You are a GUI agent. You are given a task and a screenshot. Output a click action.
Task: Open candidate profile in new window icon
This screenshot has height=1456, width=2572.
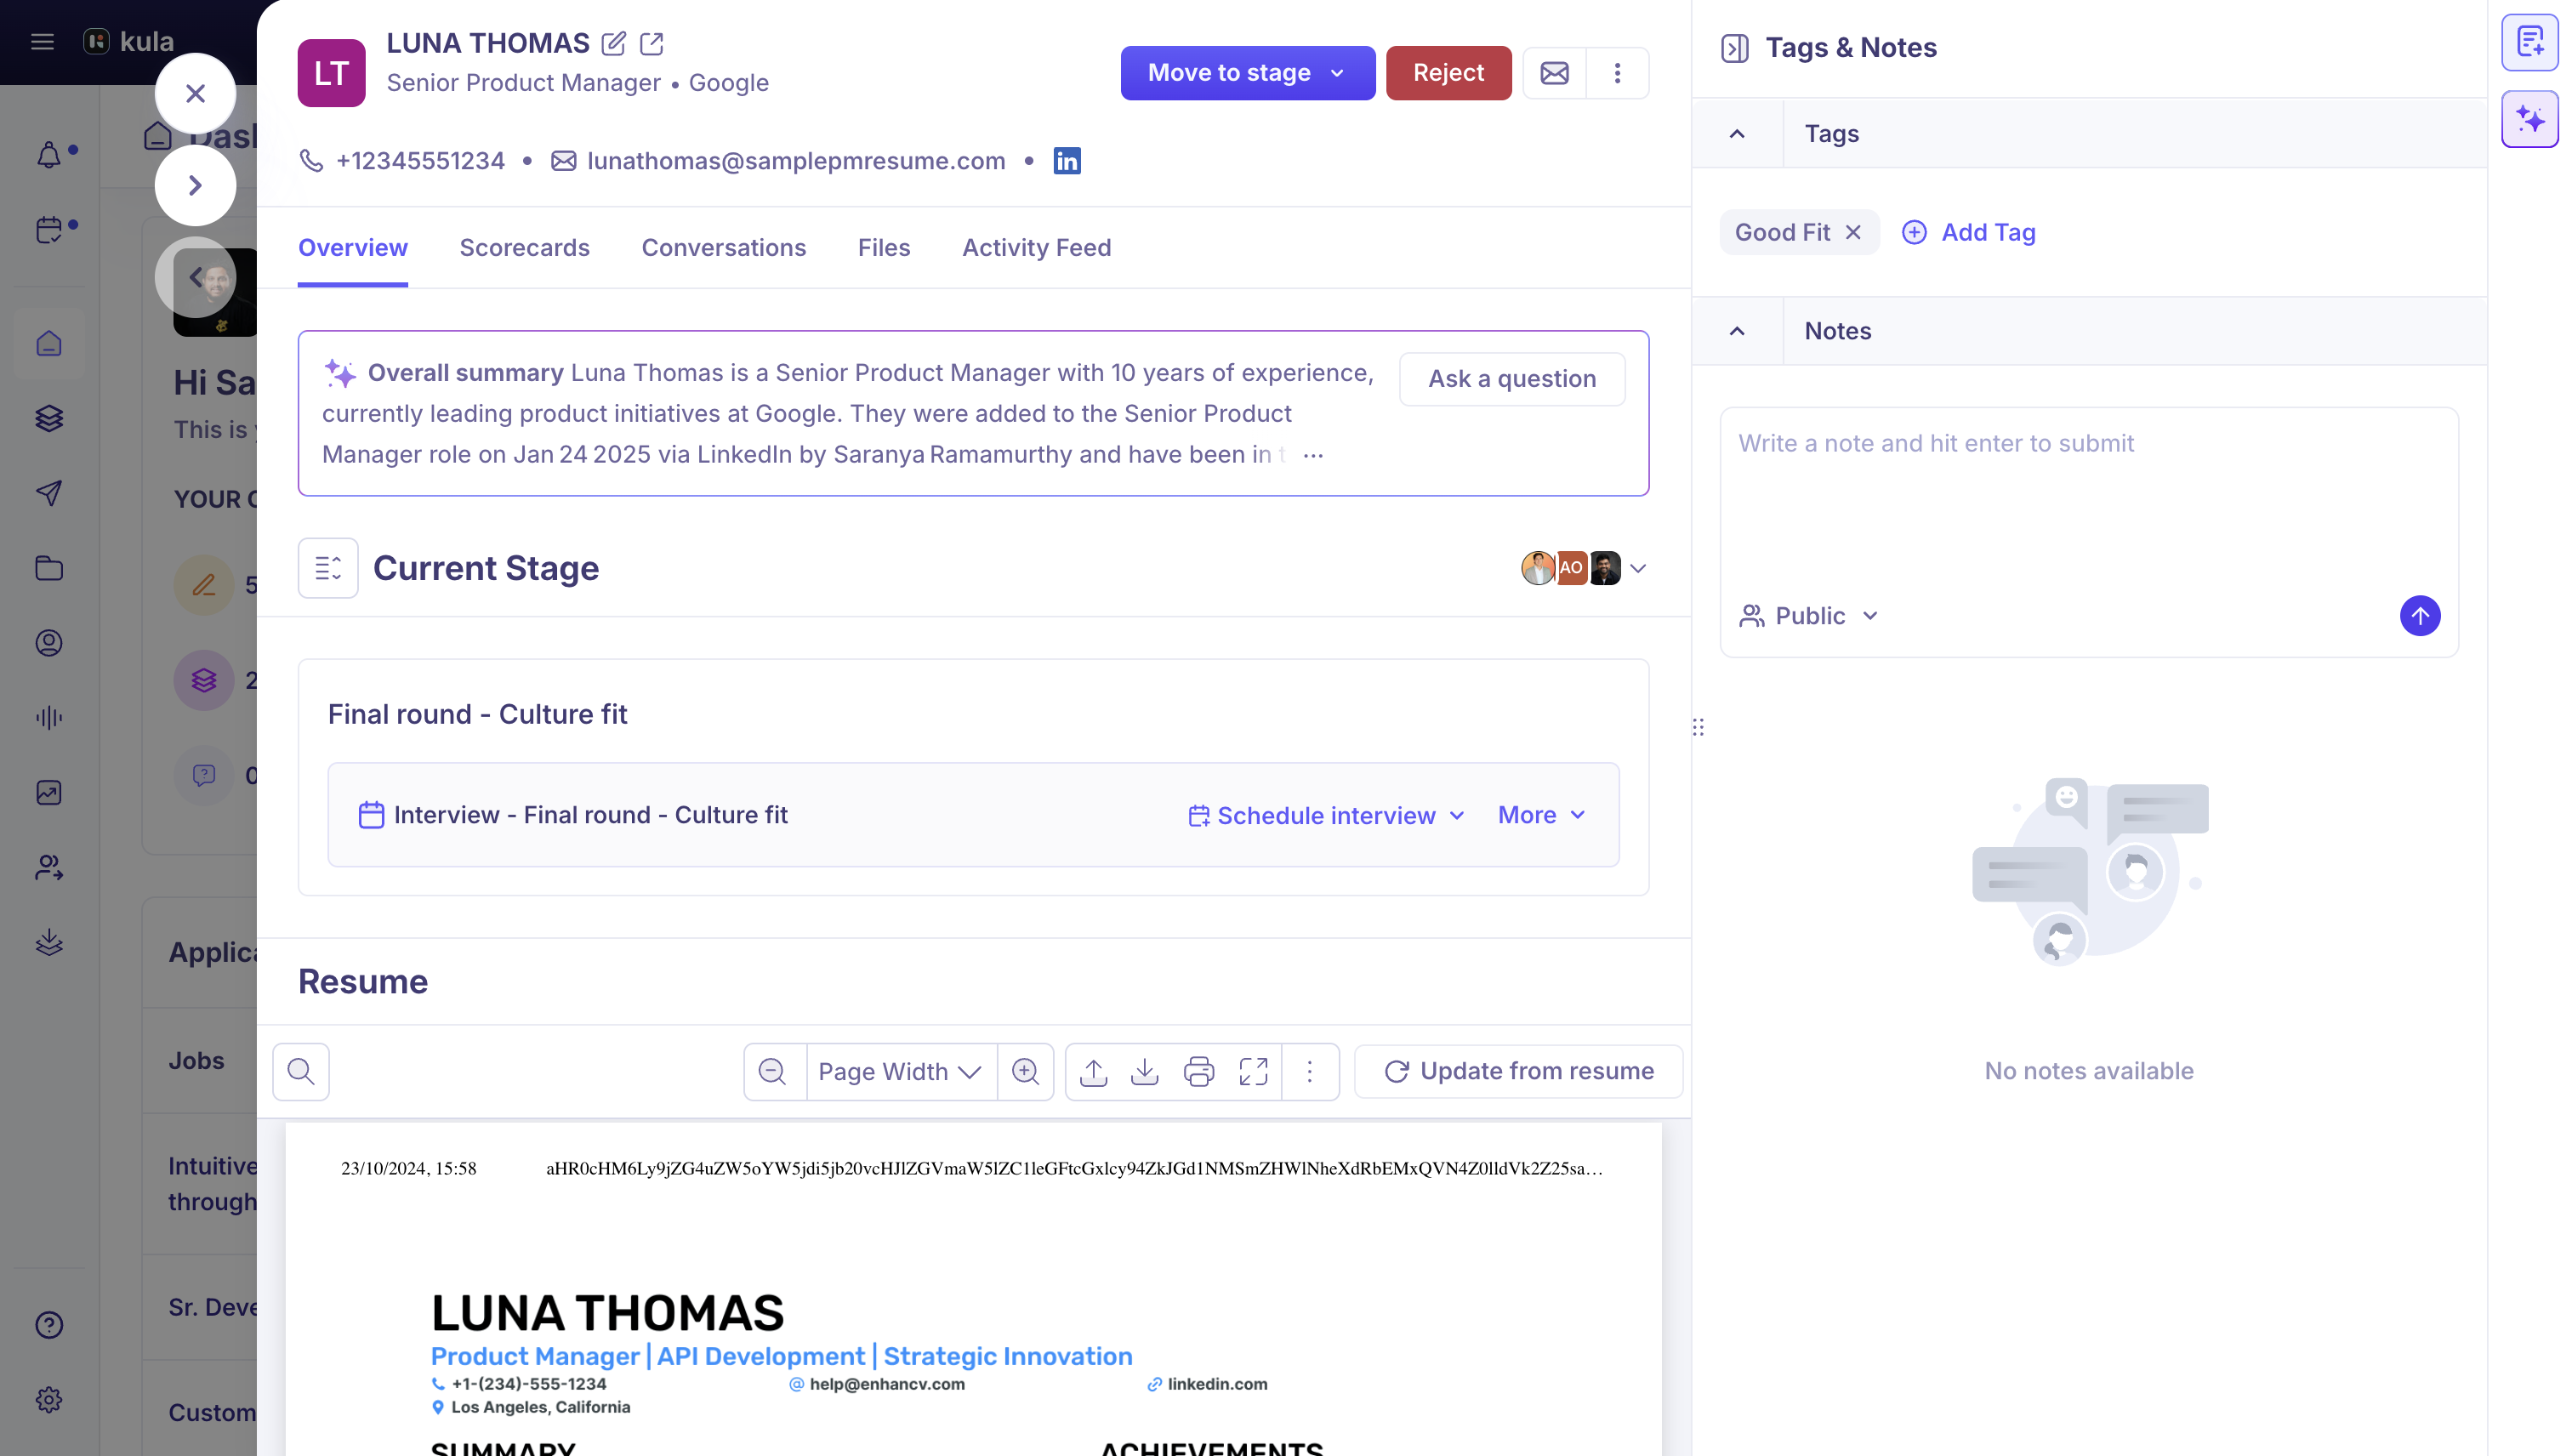pos(651,43)
